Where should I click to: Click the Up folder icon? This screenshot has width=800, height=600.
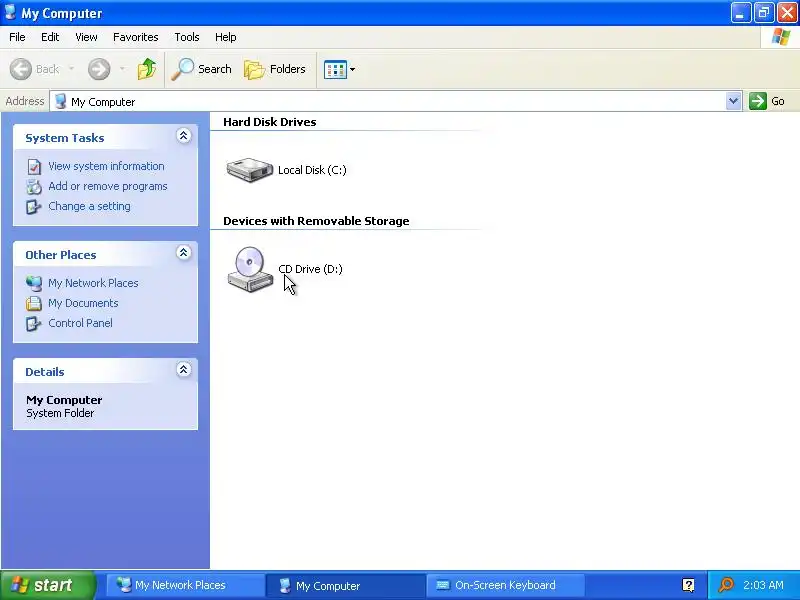pyautogui.click(x=147, y=69)
